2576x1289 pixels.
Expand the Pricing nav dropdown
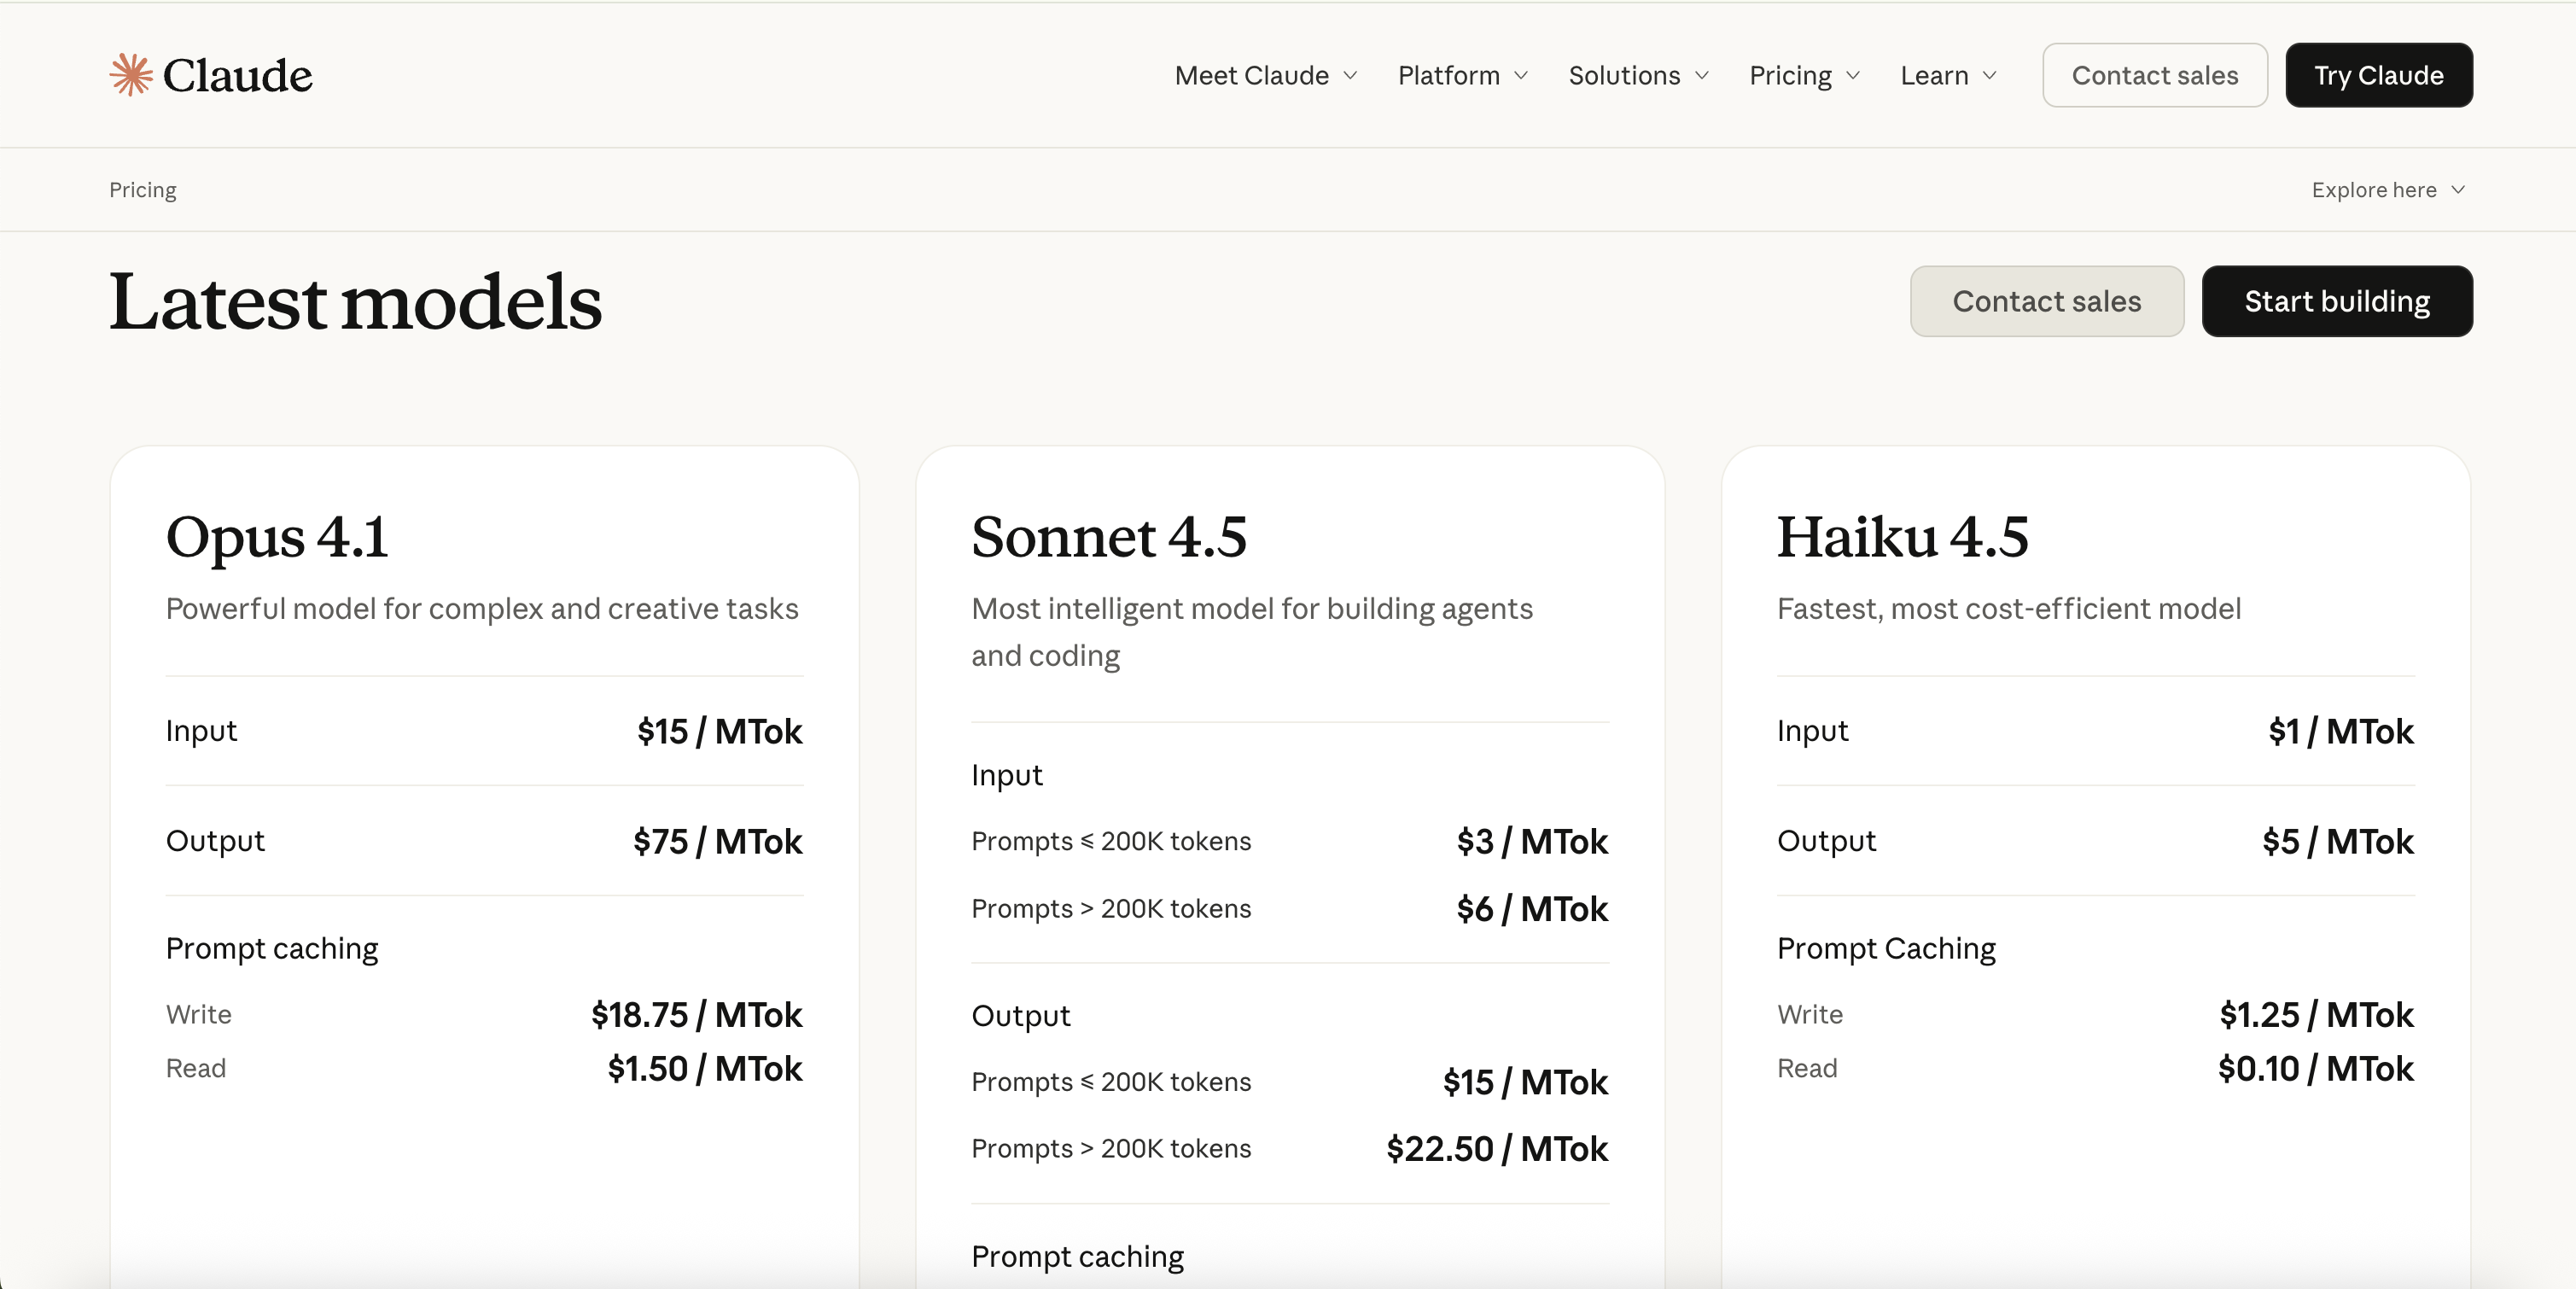click(x=1789, y=76)
